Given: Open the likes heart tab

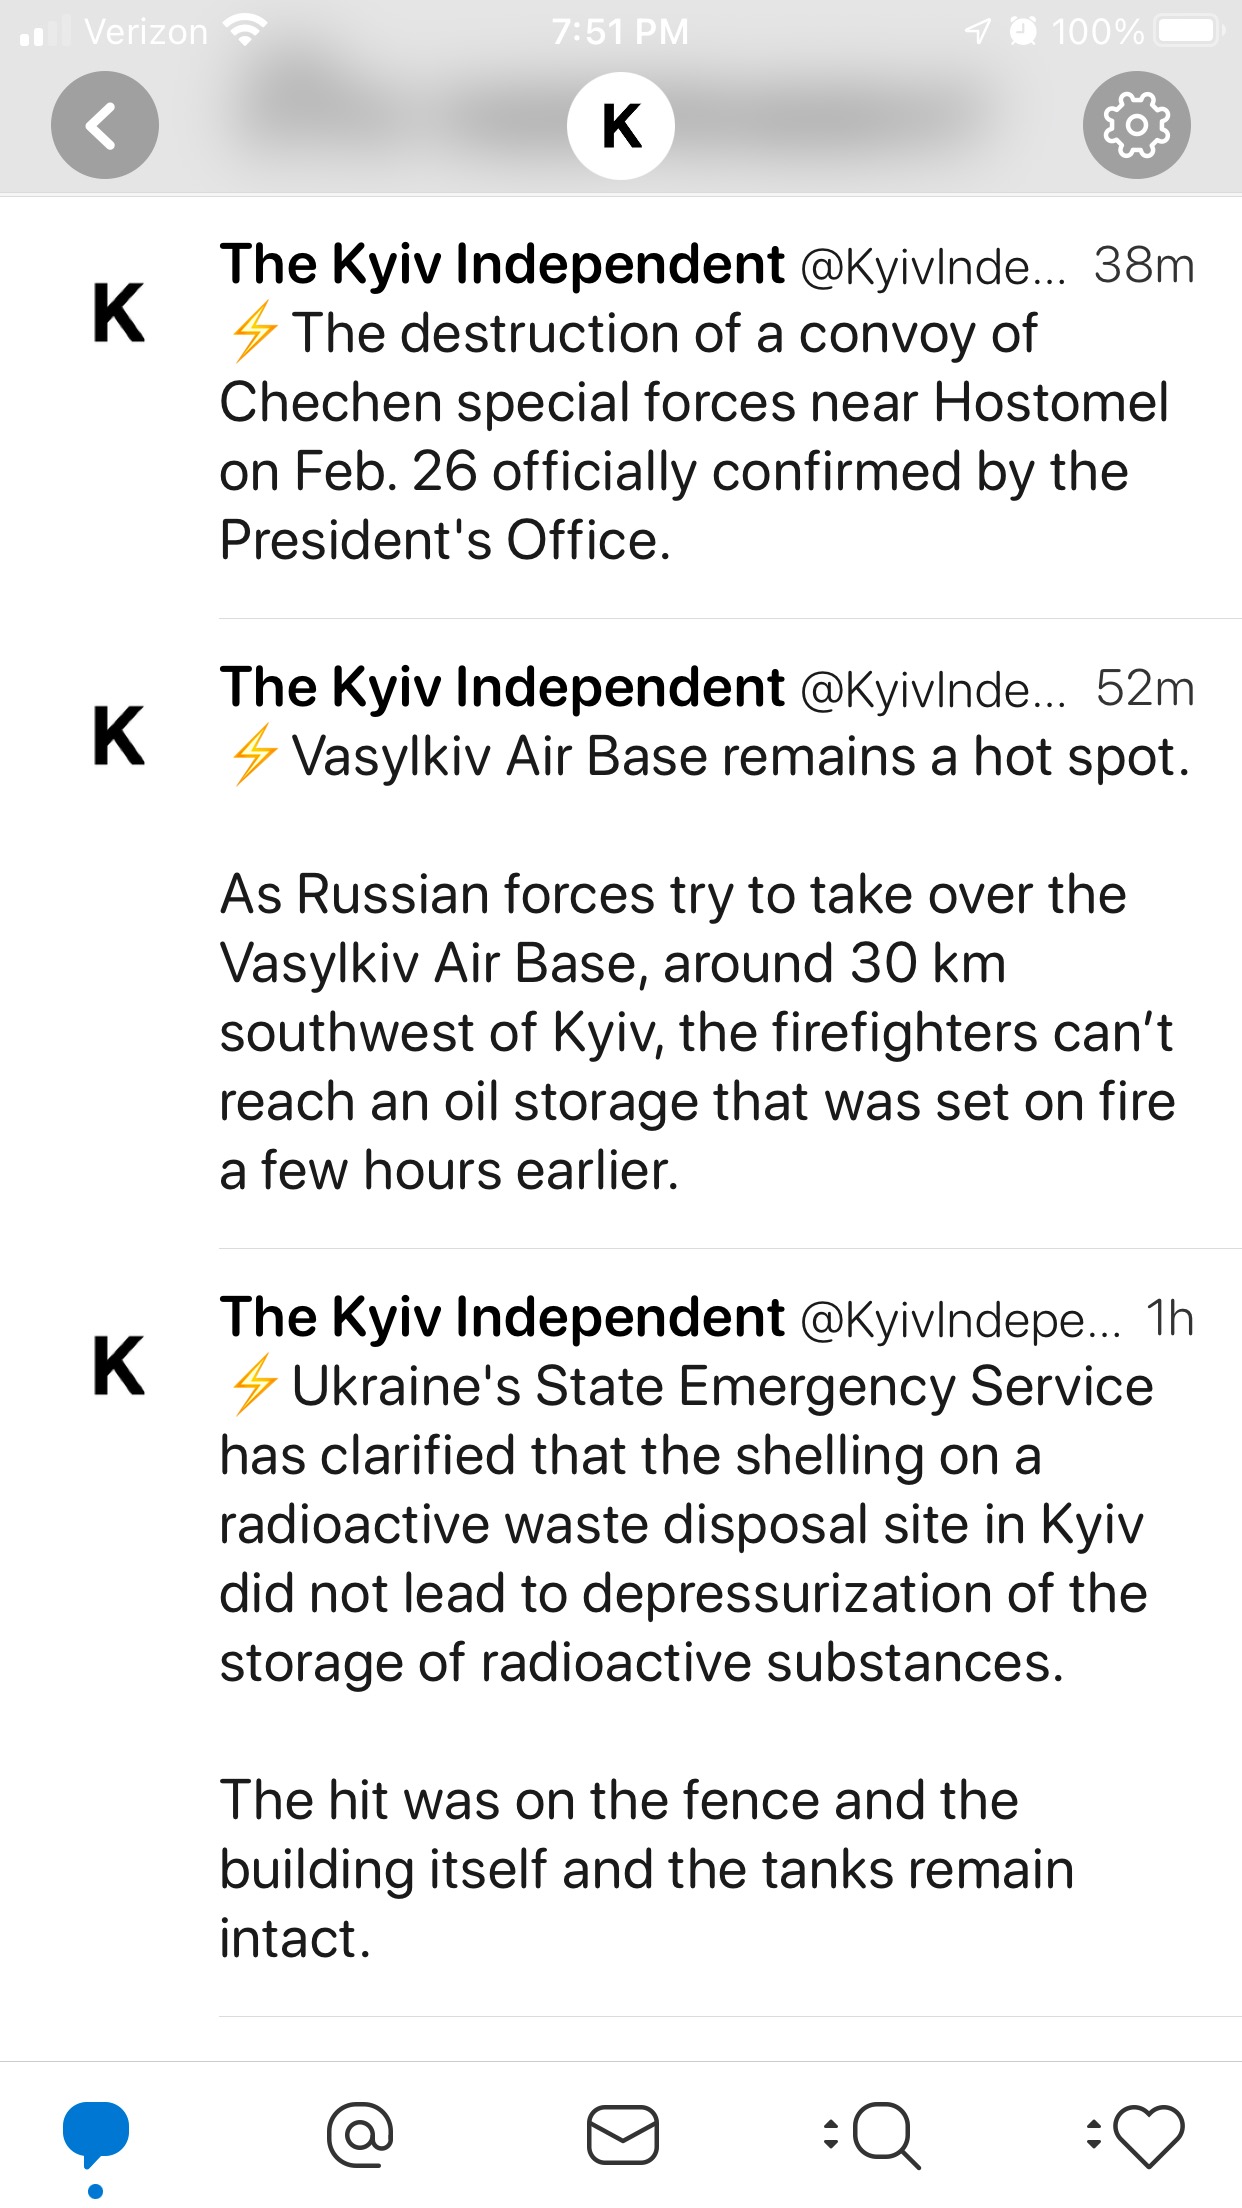Looking at the screenshot, I should 1146,2134.
